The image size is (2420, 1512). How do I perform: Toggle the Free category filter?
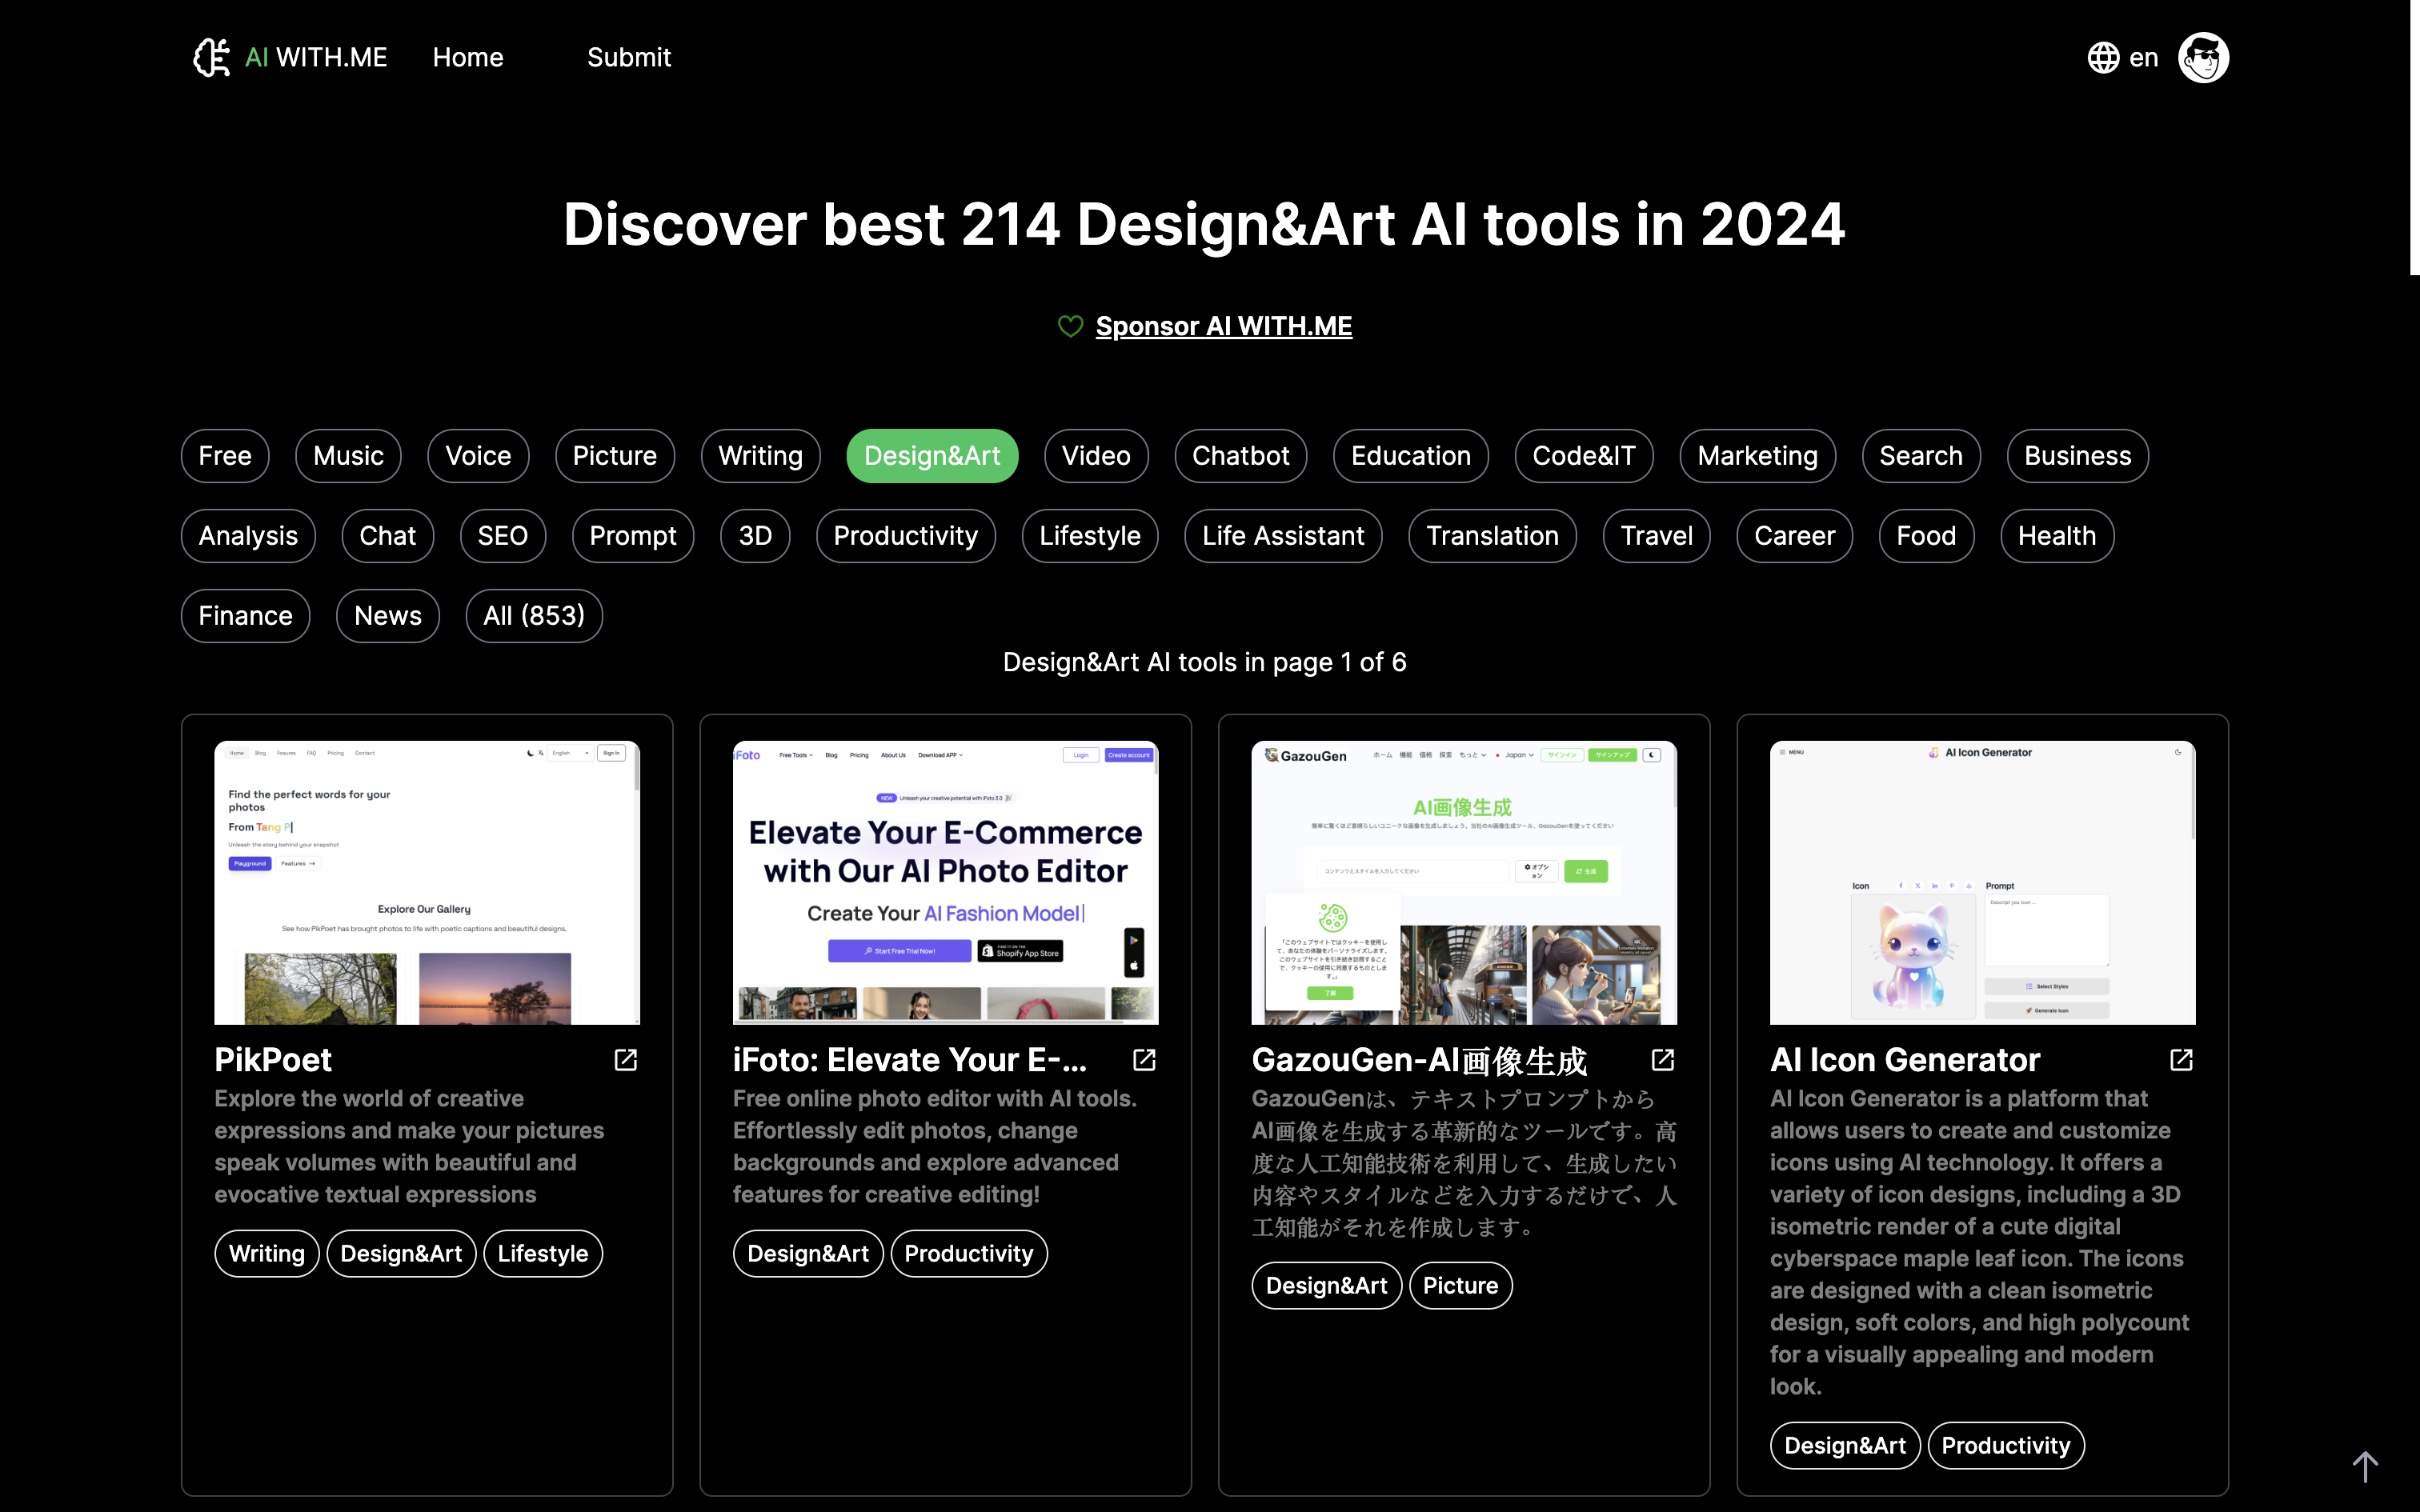click(225, 456)
